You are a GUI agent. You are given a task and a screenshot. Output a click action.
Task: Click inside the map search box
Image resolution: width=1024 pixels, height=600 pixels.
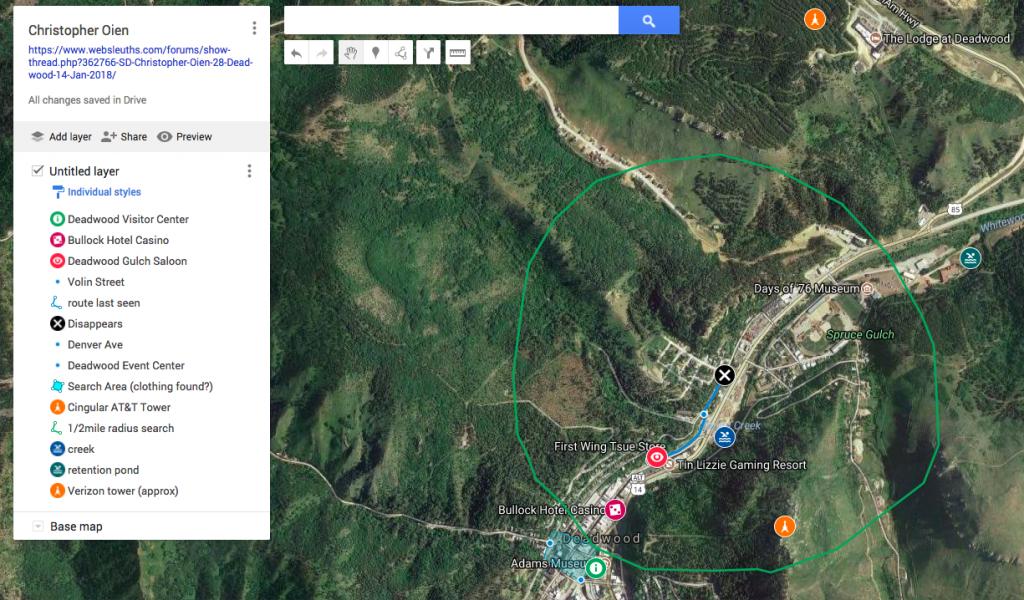450,20
